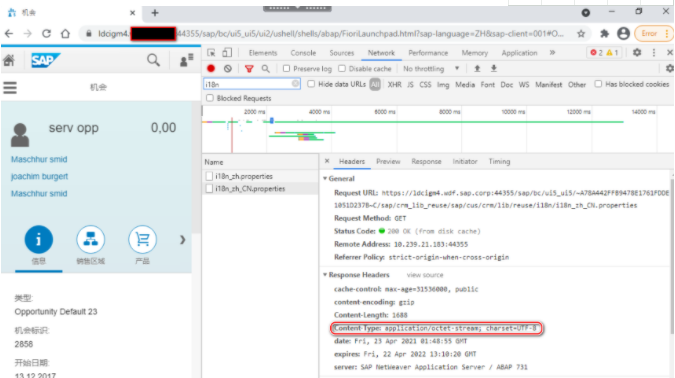675x378 pixels.
Task: Open the Fiori user menu icon
Action: pos(186,60)
